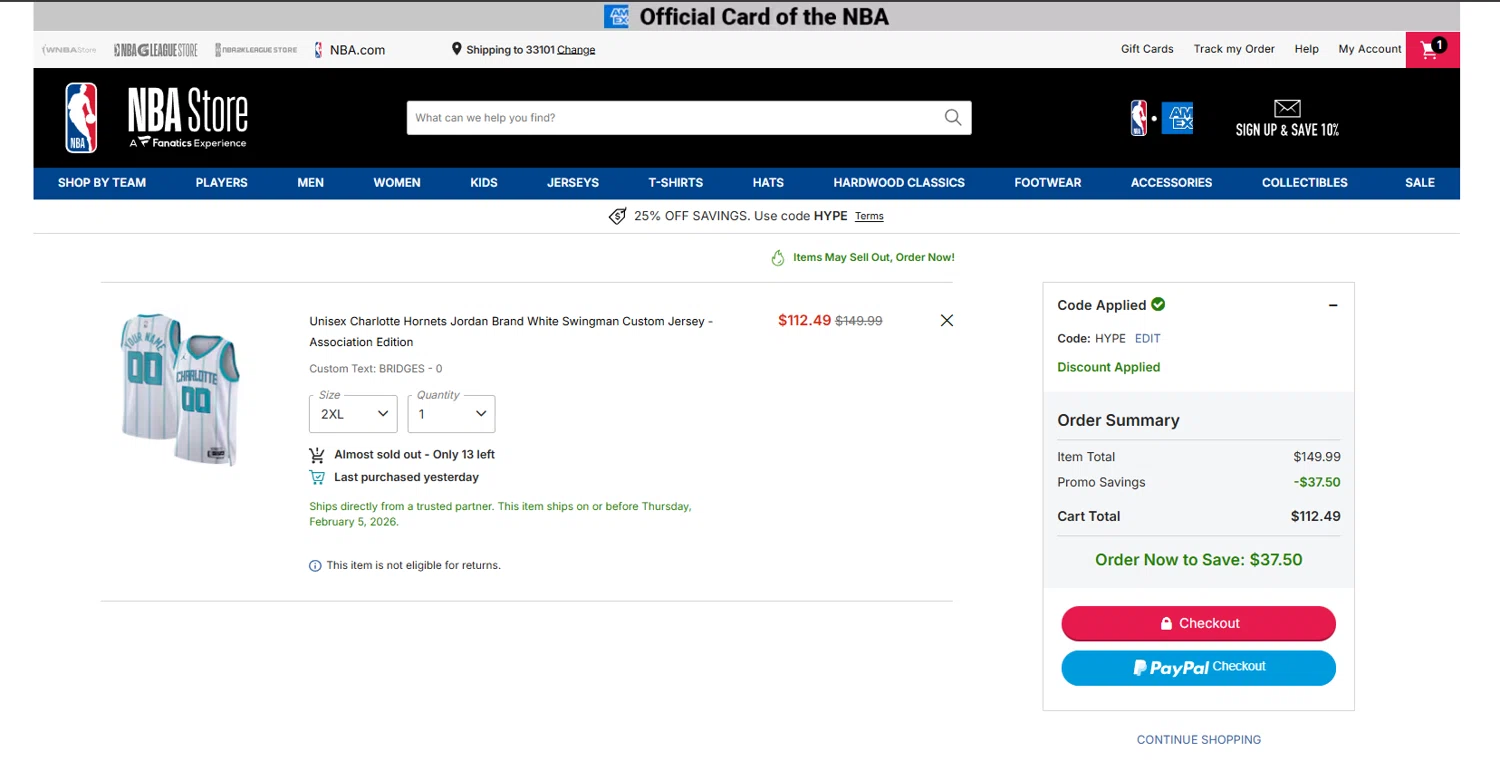
Task: Open the Hats menu
Action: pyautogui.click(x=768, y=183)
